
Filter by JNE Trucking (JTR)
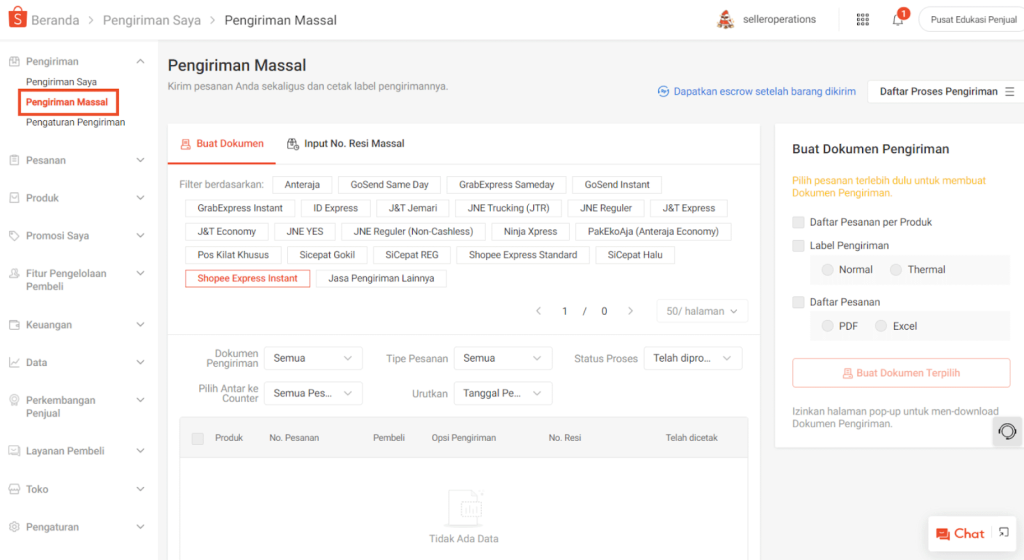[509, 208]
